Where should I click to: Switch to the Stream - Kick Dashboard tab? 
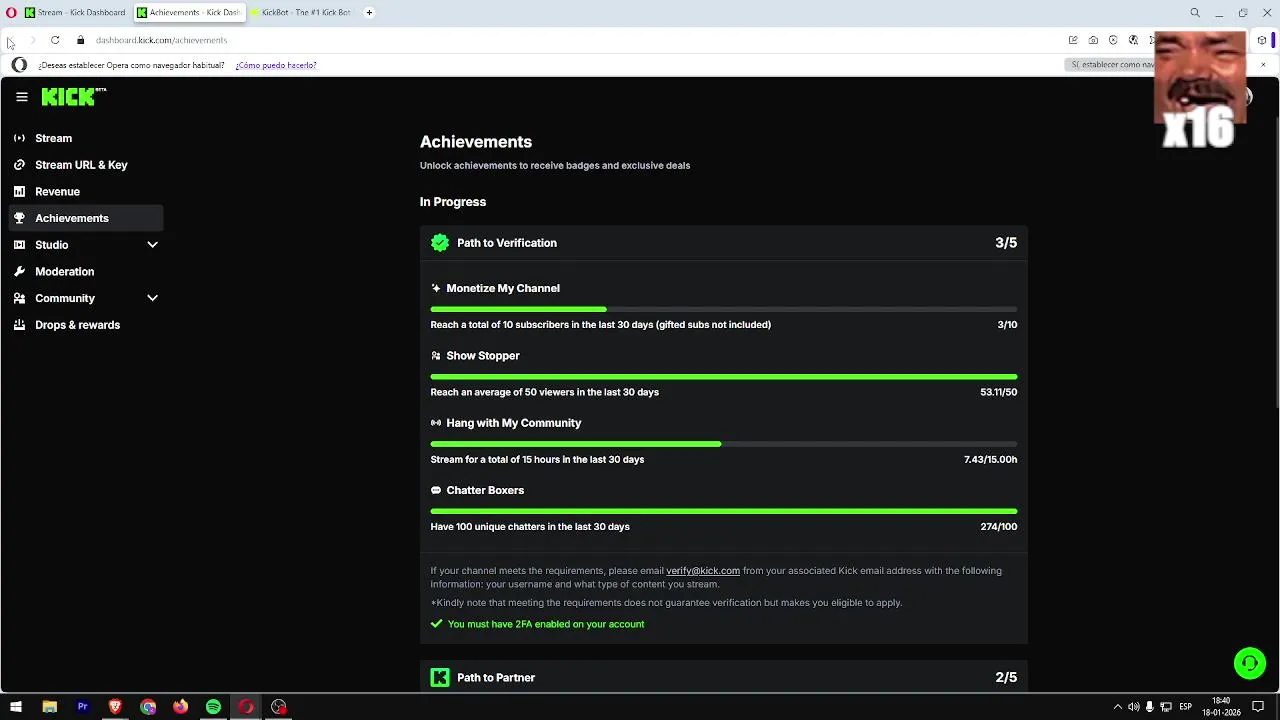pyautogui.click(x=75, y=13)
